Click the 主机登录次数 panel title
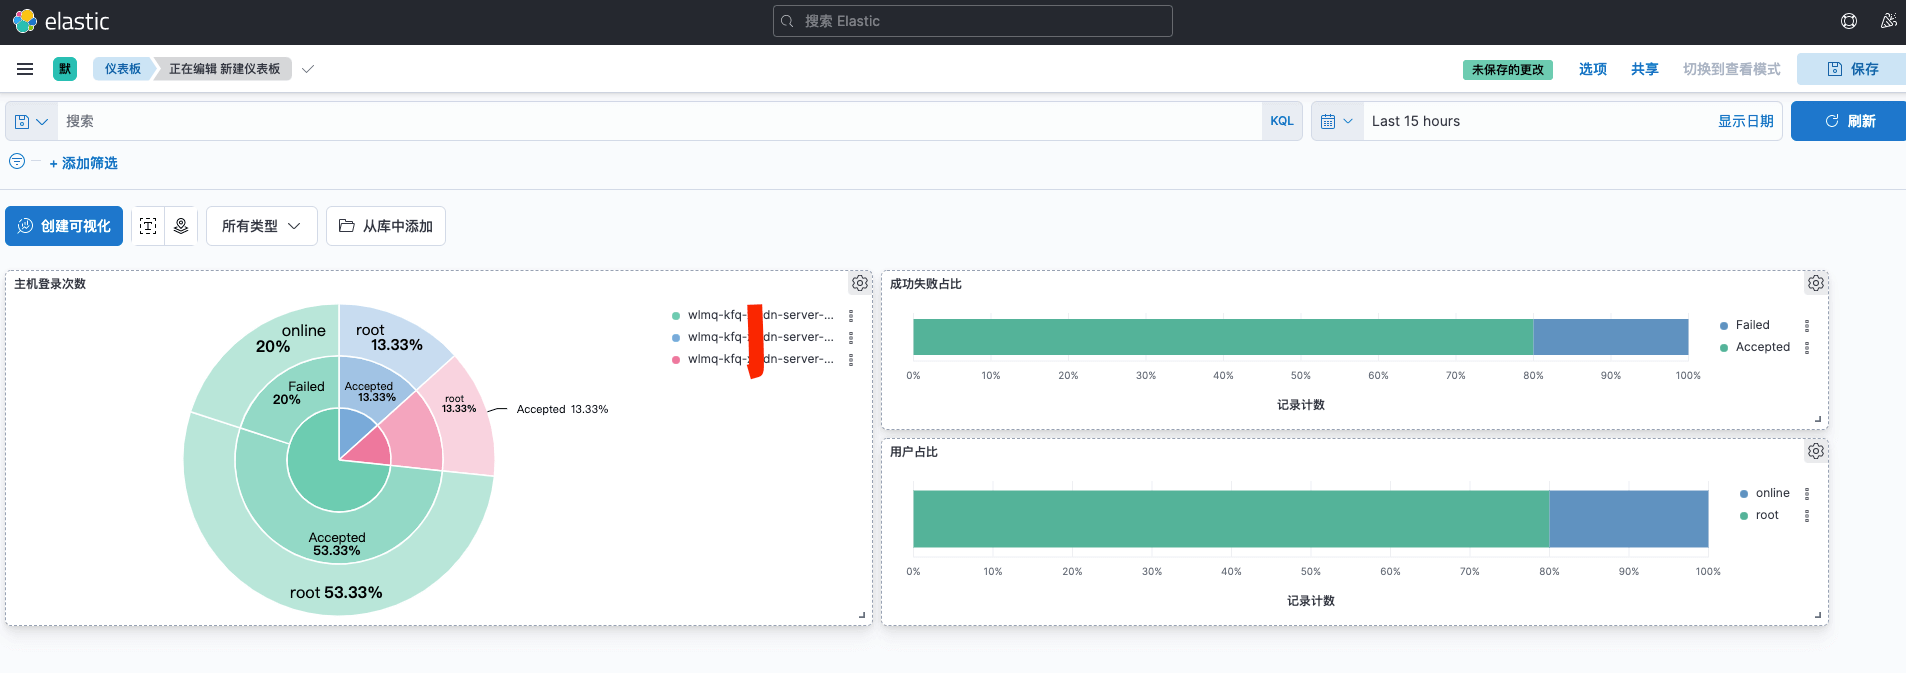Image resolution: width=1906 pixels, height=673 pixels. (50, 284)
